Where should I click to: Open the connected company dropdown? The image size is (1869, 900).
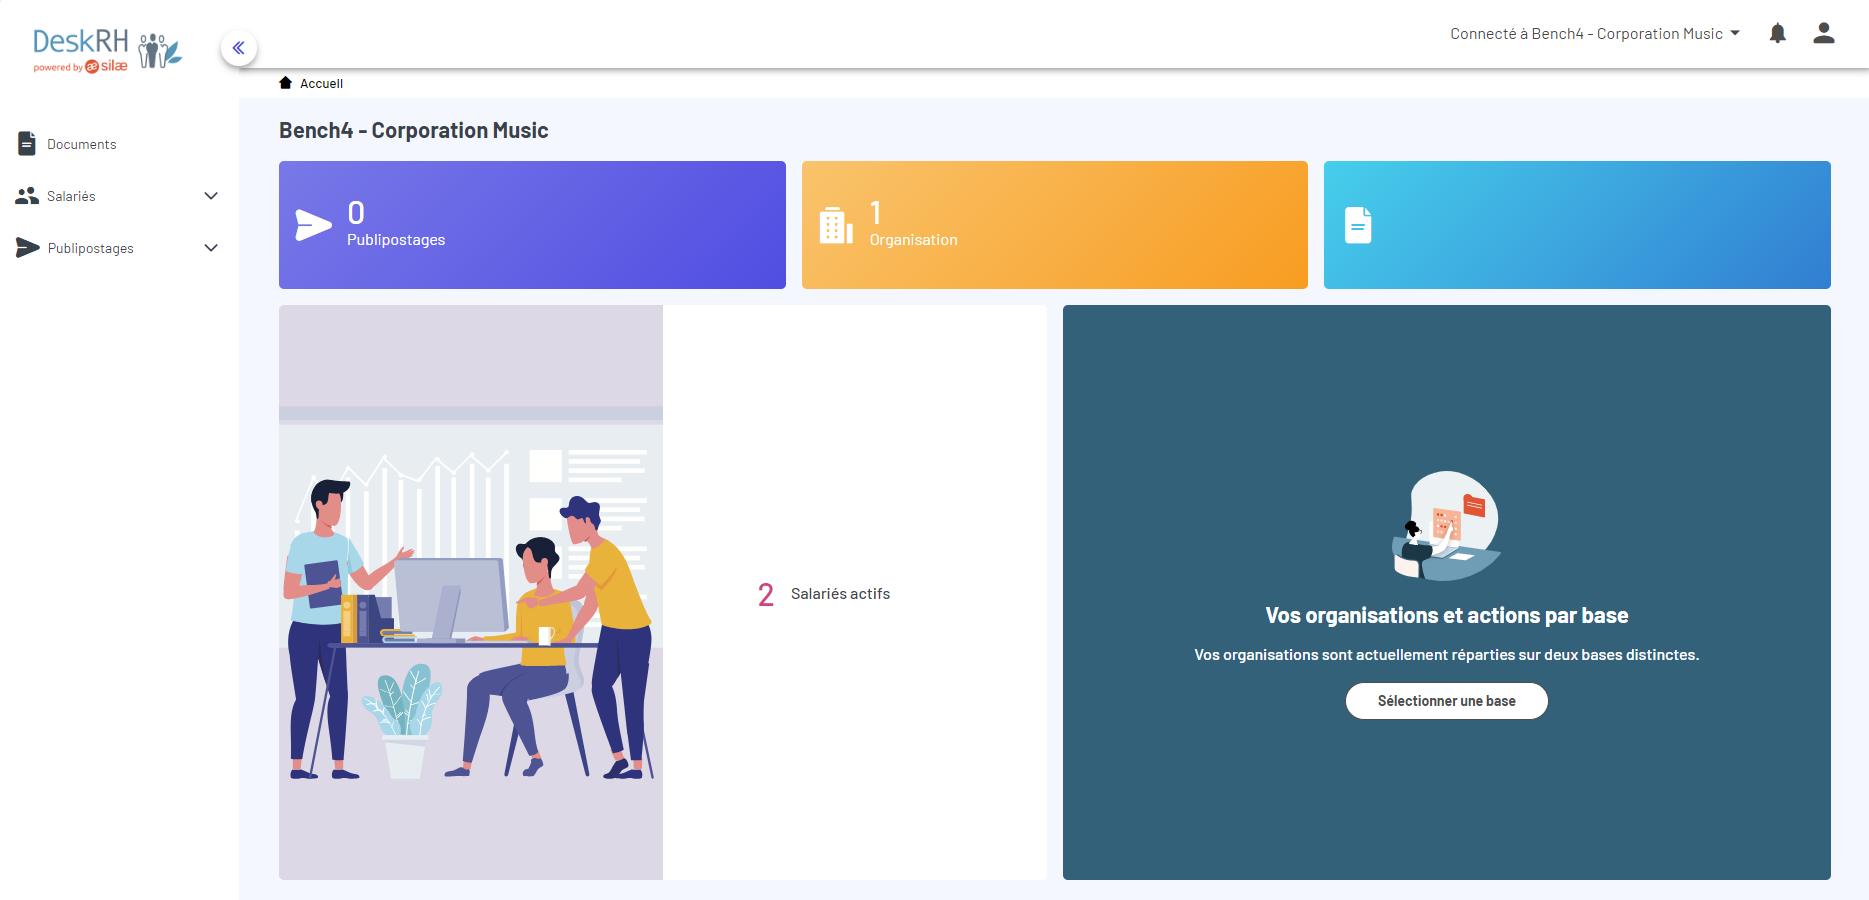pos(1595,34)
